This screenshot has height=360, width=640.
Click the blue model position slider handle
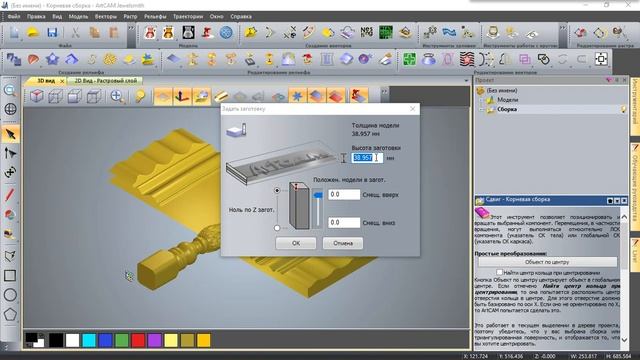click(x=318, y=196)
